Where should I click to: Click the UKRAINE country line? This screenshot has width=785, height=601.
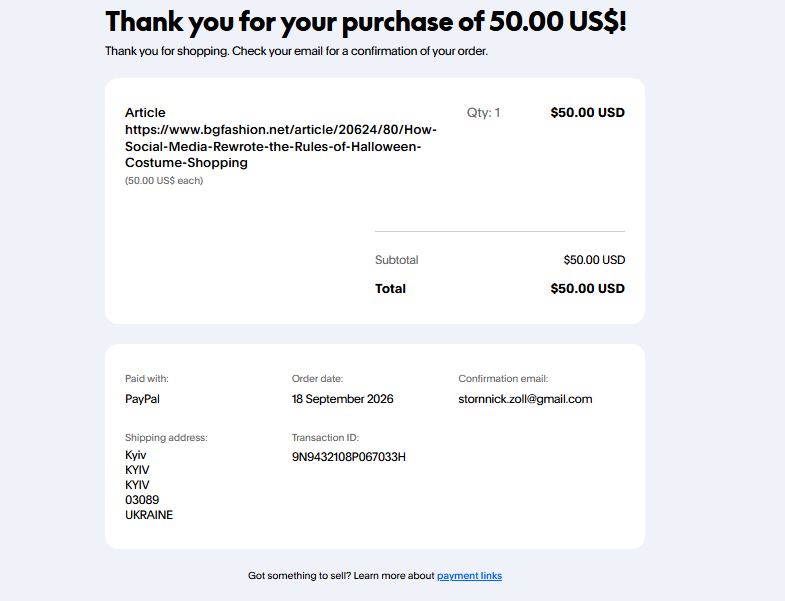[149, 515]
